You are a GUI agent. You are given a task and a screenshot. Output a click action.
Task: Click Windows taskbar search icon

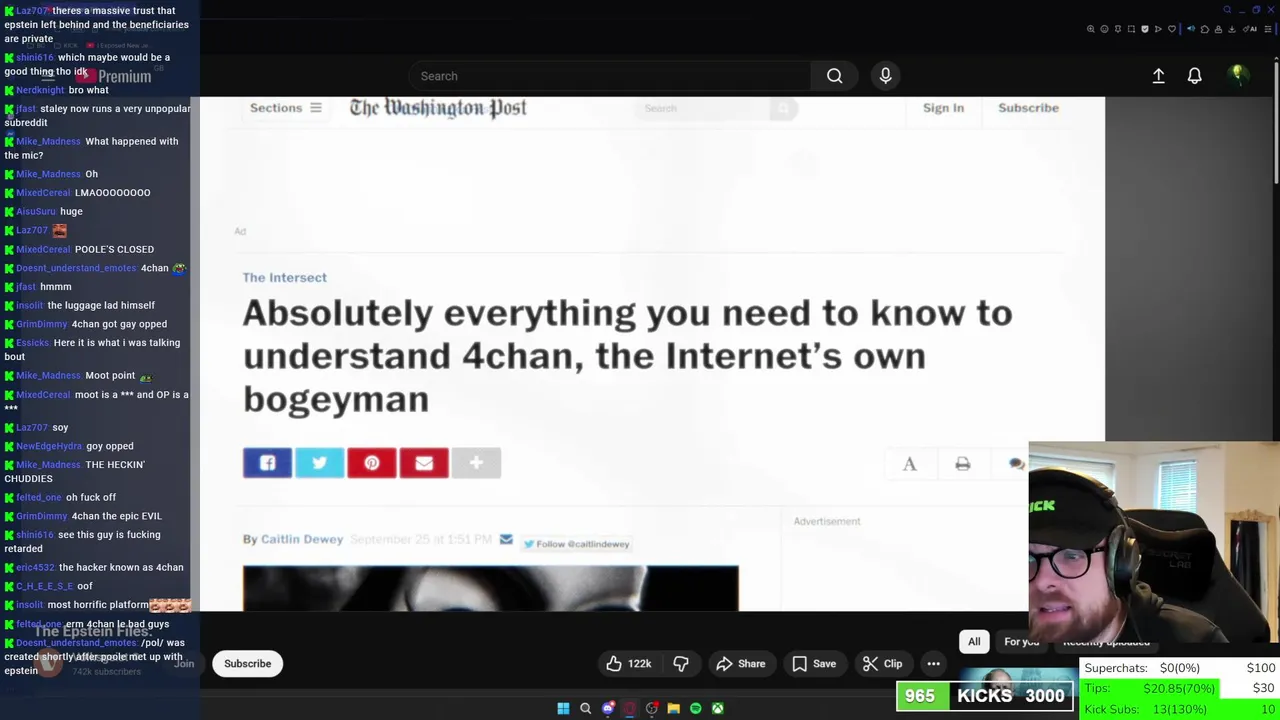click(x=585, y=708)
